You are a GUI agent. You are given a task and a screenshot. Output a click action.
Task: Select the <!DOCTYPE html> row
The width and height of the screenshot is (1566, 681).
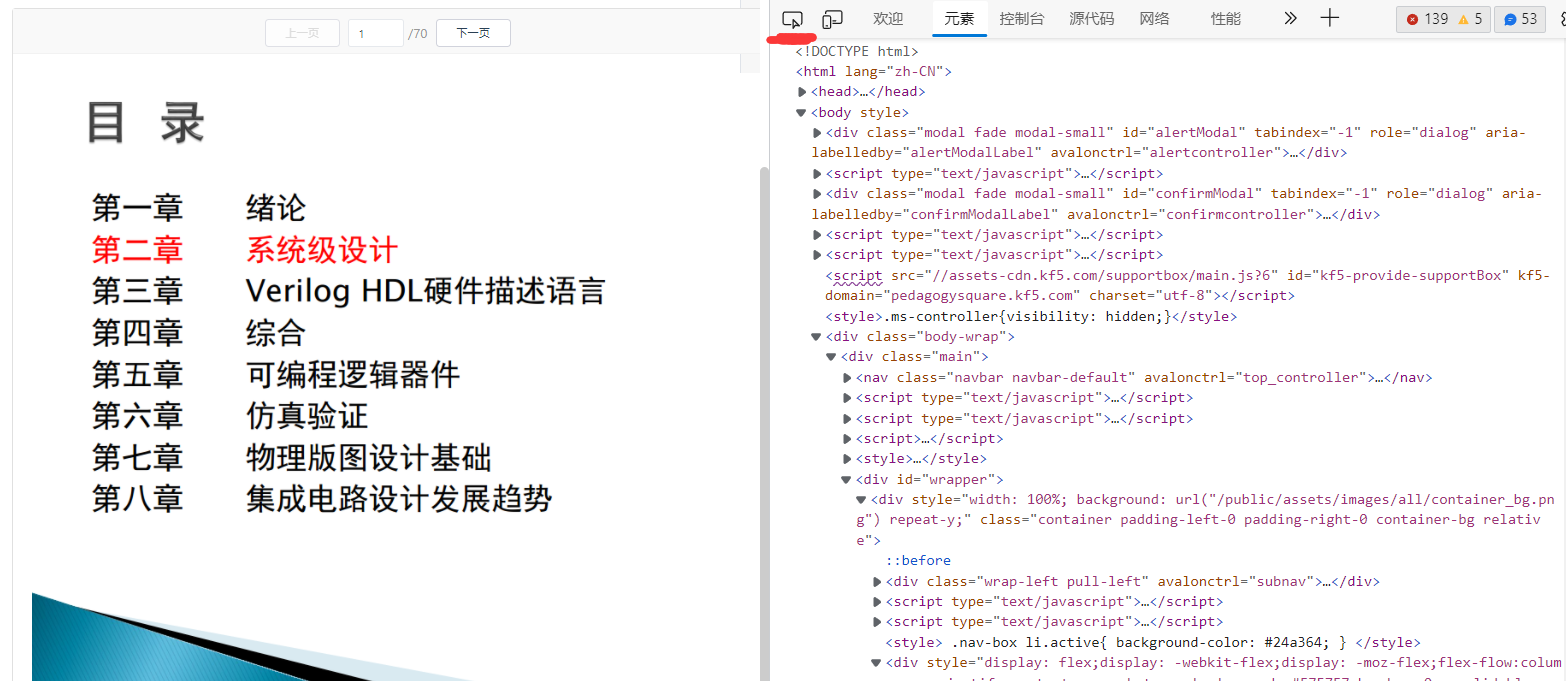(x=857, y=51)
